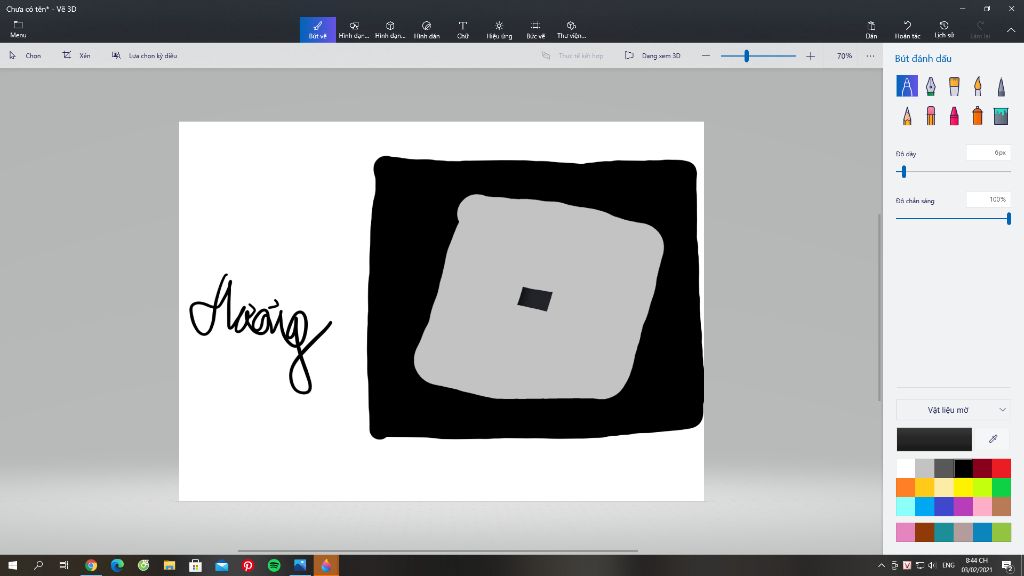Open the Chữ text tab
The height and width of the screenshot is (576, 1024).
pos(463,29)
